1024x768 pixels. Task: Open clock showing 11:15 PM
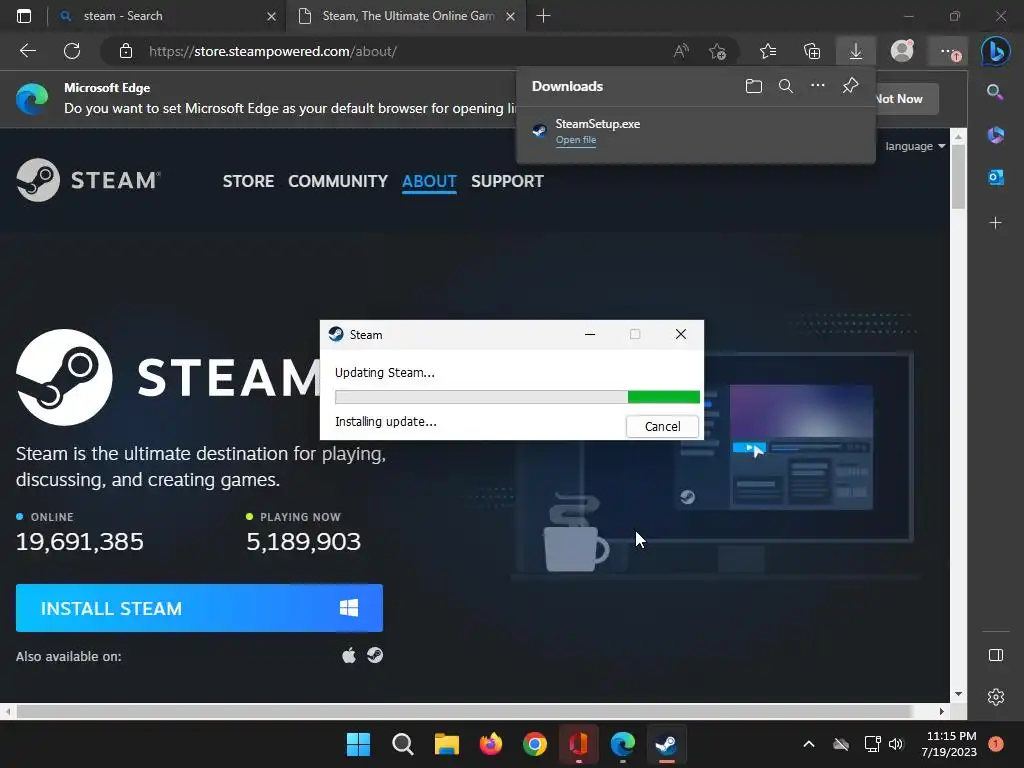click(948, 744)
